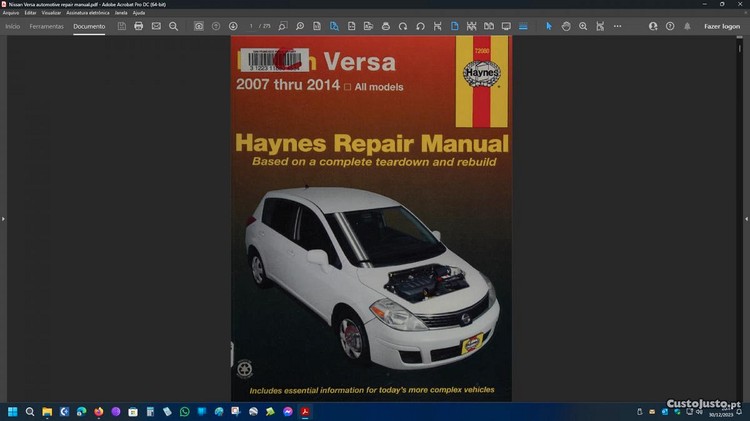Viewport: 750px width, 421px height.
Task: Choose the arrow selection tool
Action: coord(548,26)
